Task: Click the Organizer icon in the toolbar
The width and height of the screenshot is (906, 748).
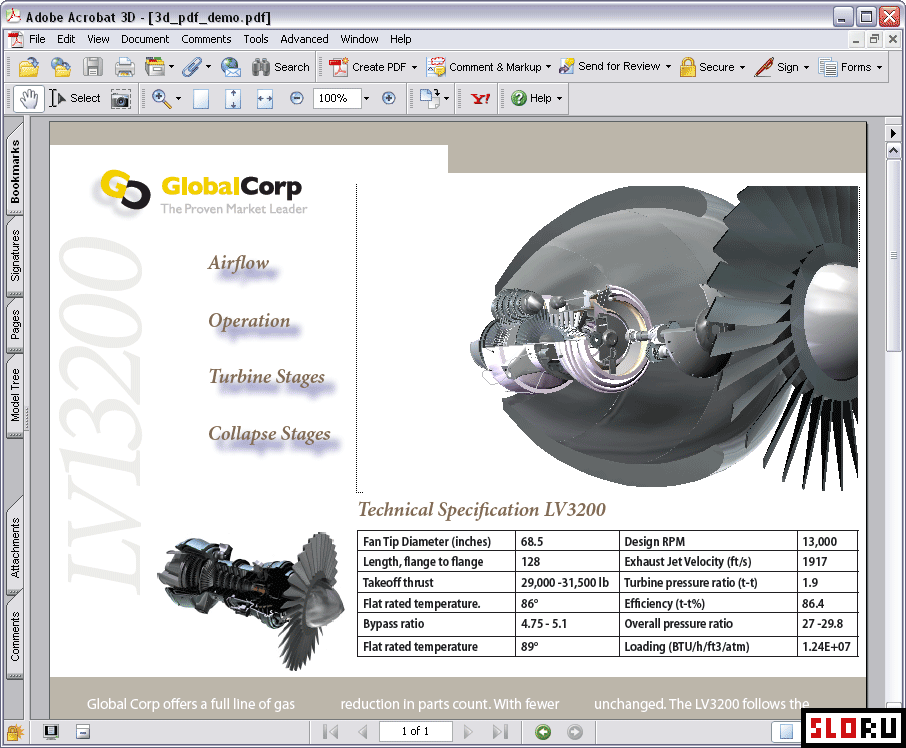Action: 154,67
